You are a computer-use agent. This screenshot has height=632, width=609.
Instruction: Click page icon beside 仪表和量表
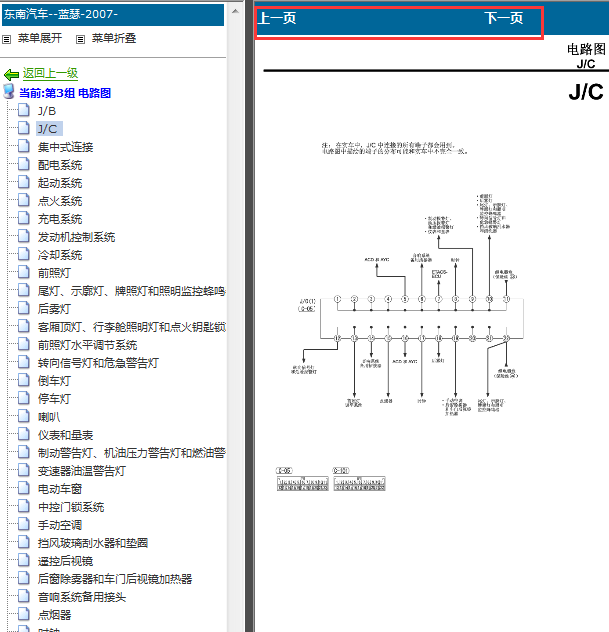24,434
